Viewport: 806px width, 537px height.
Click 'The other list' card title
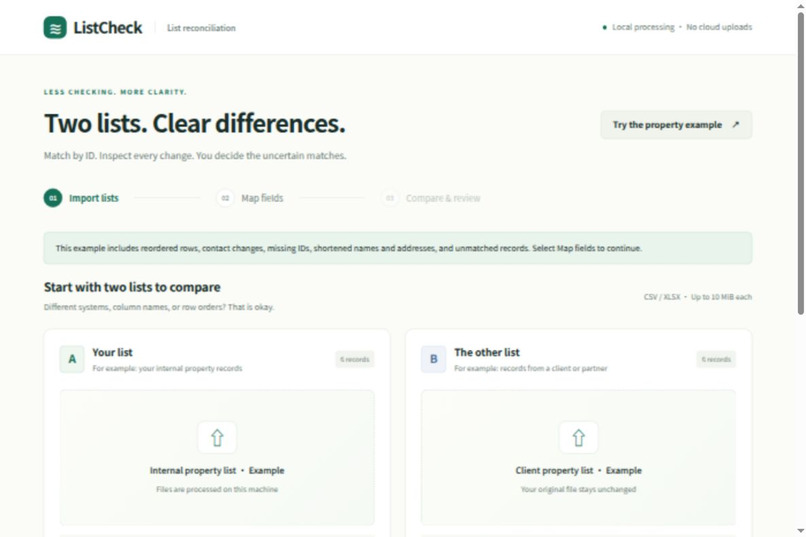(487, 353)
